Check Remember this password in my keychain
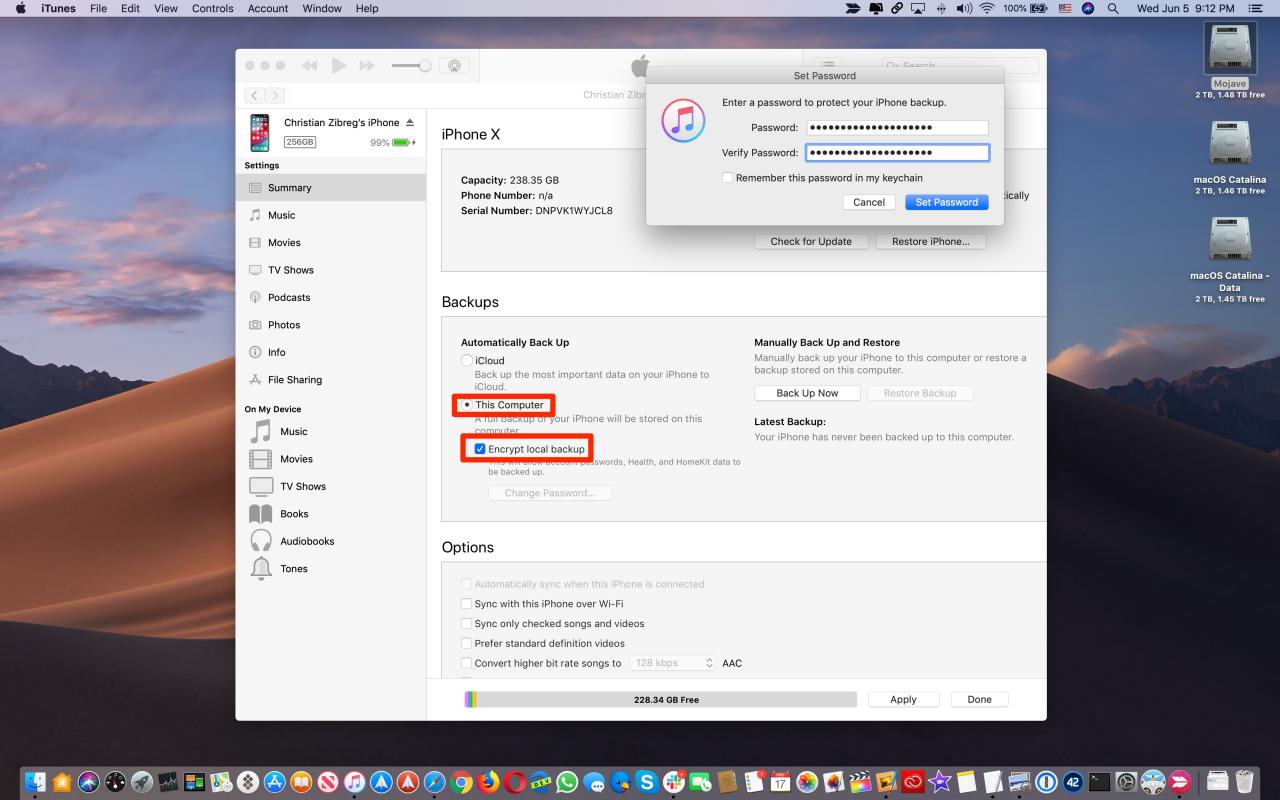 pyautogui.click(x=728, y=178)
